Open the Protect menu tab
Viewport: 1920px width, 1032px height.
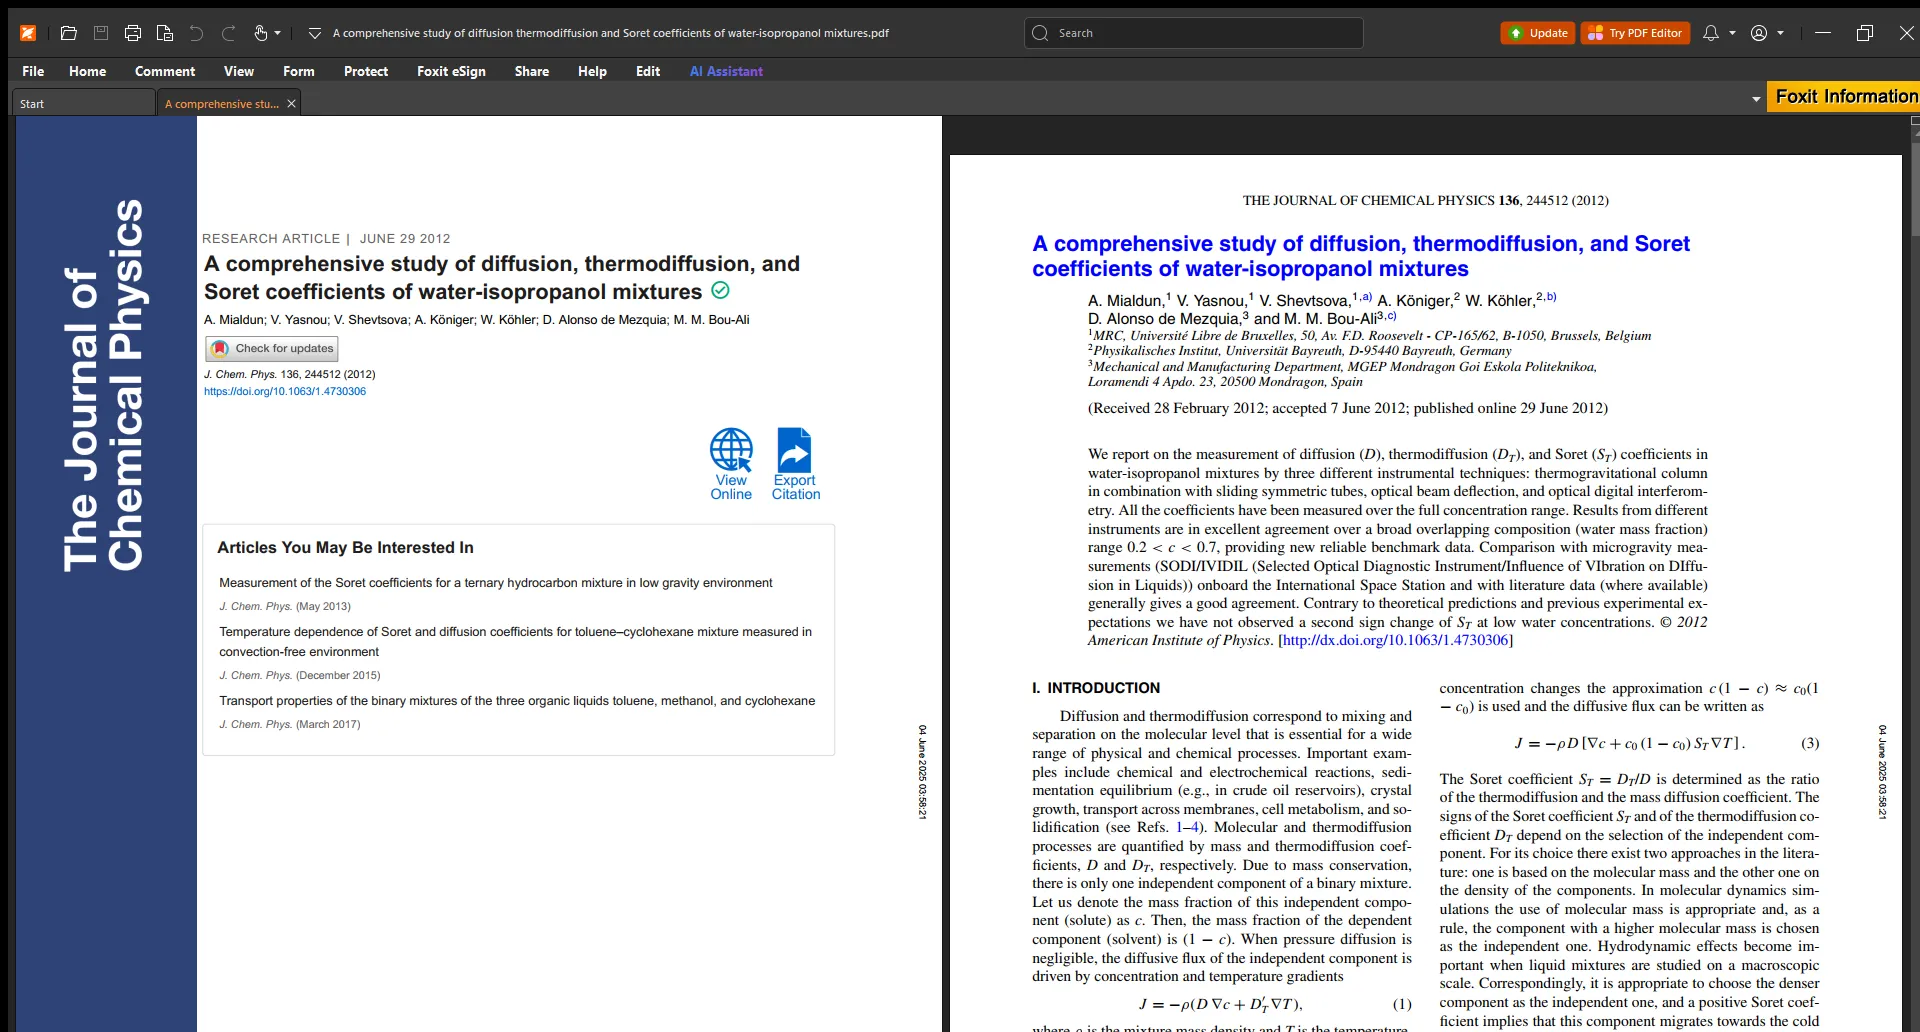click(365, 71)
